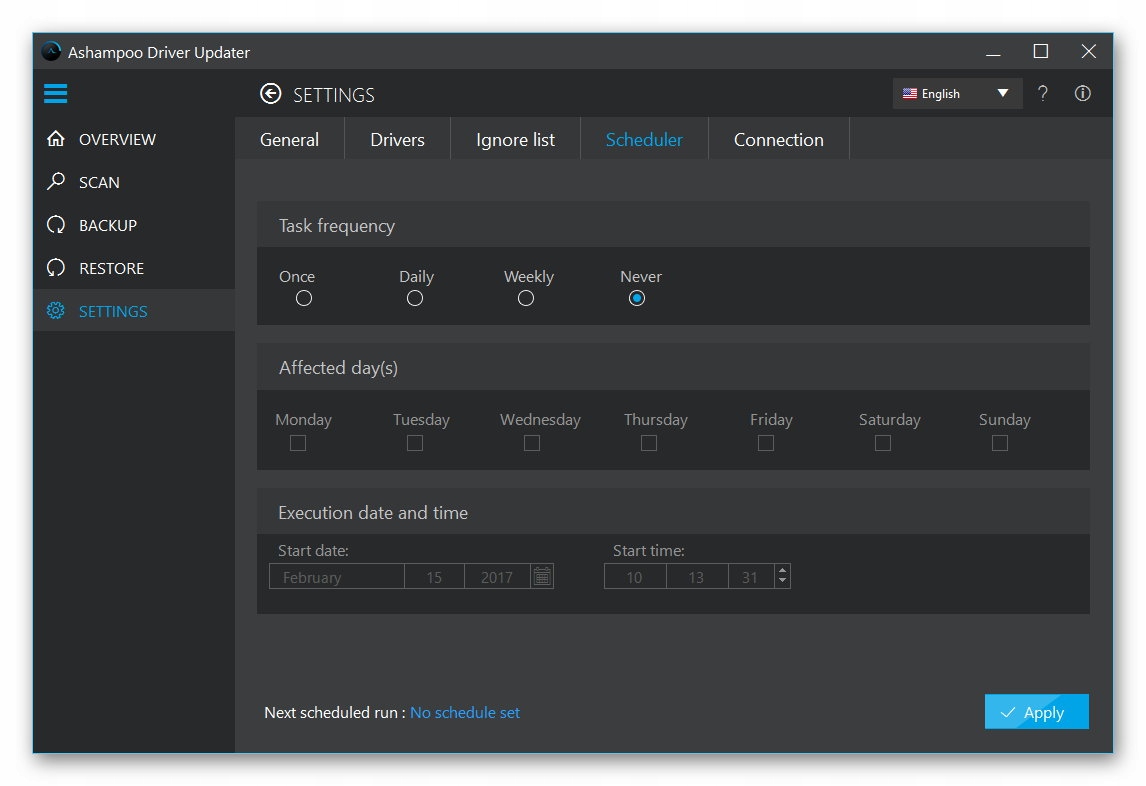Open the Ignore list tab
Image resolution: width=1146 pixels, height=786 pixels.
[515, 140]
